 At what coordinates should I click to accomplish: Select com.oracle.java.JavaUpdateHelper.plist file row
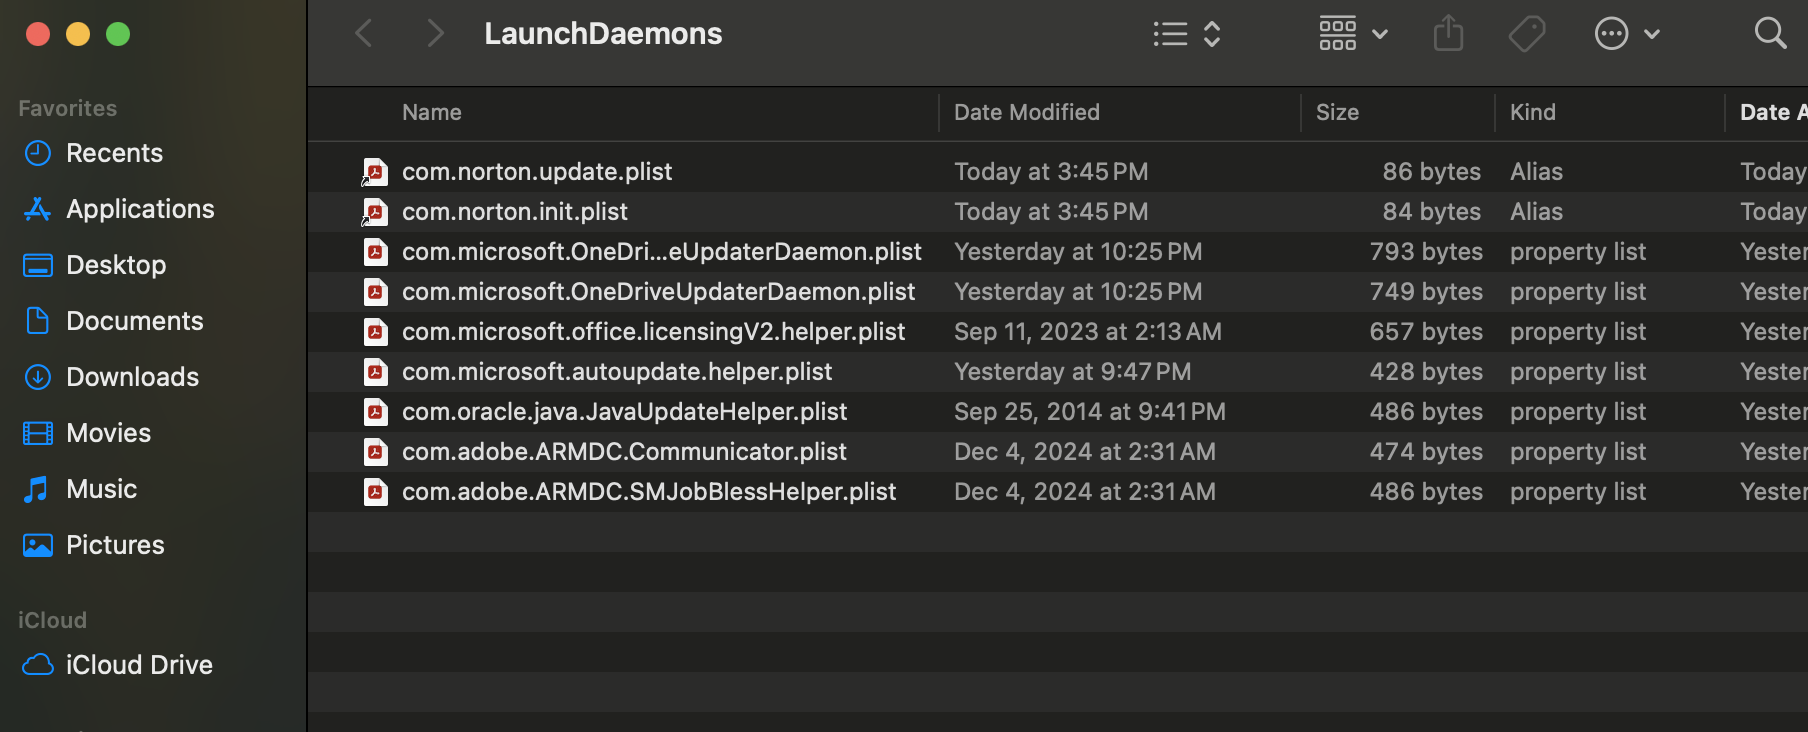coord(624,412)
